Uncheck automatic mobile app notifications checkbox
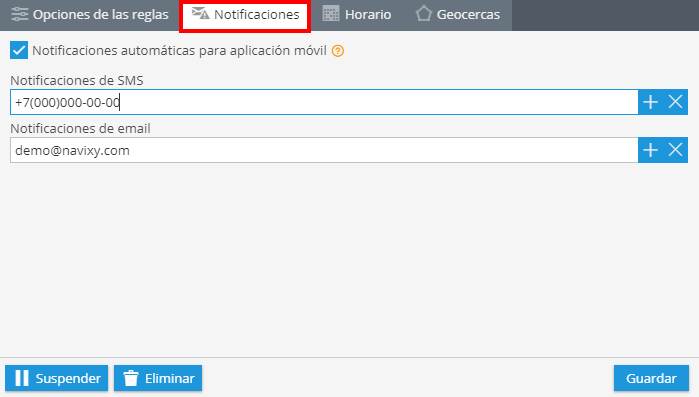 [19, 50]
